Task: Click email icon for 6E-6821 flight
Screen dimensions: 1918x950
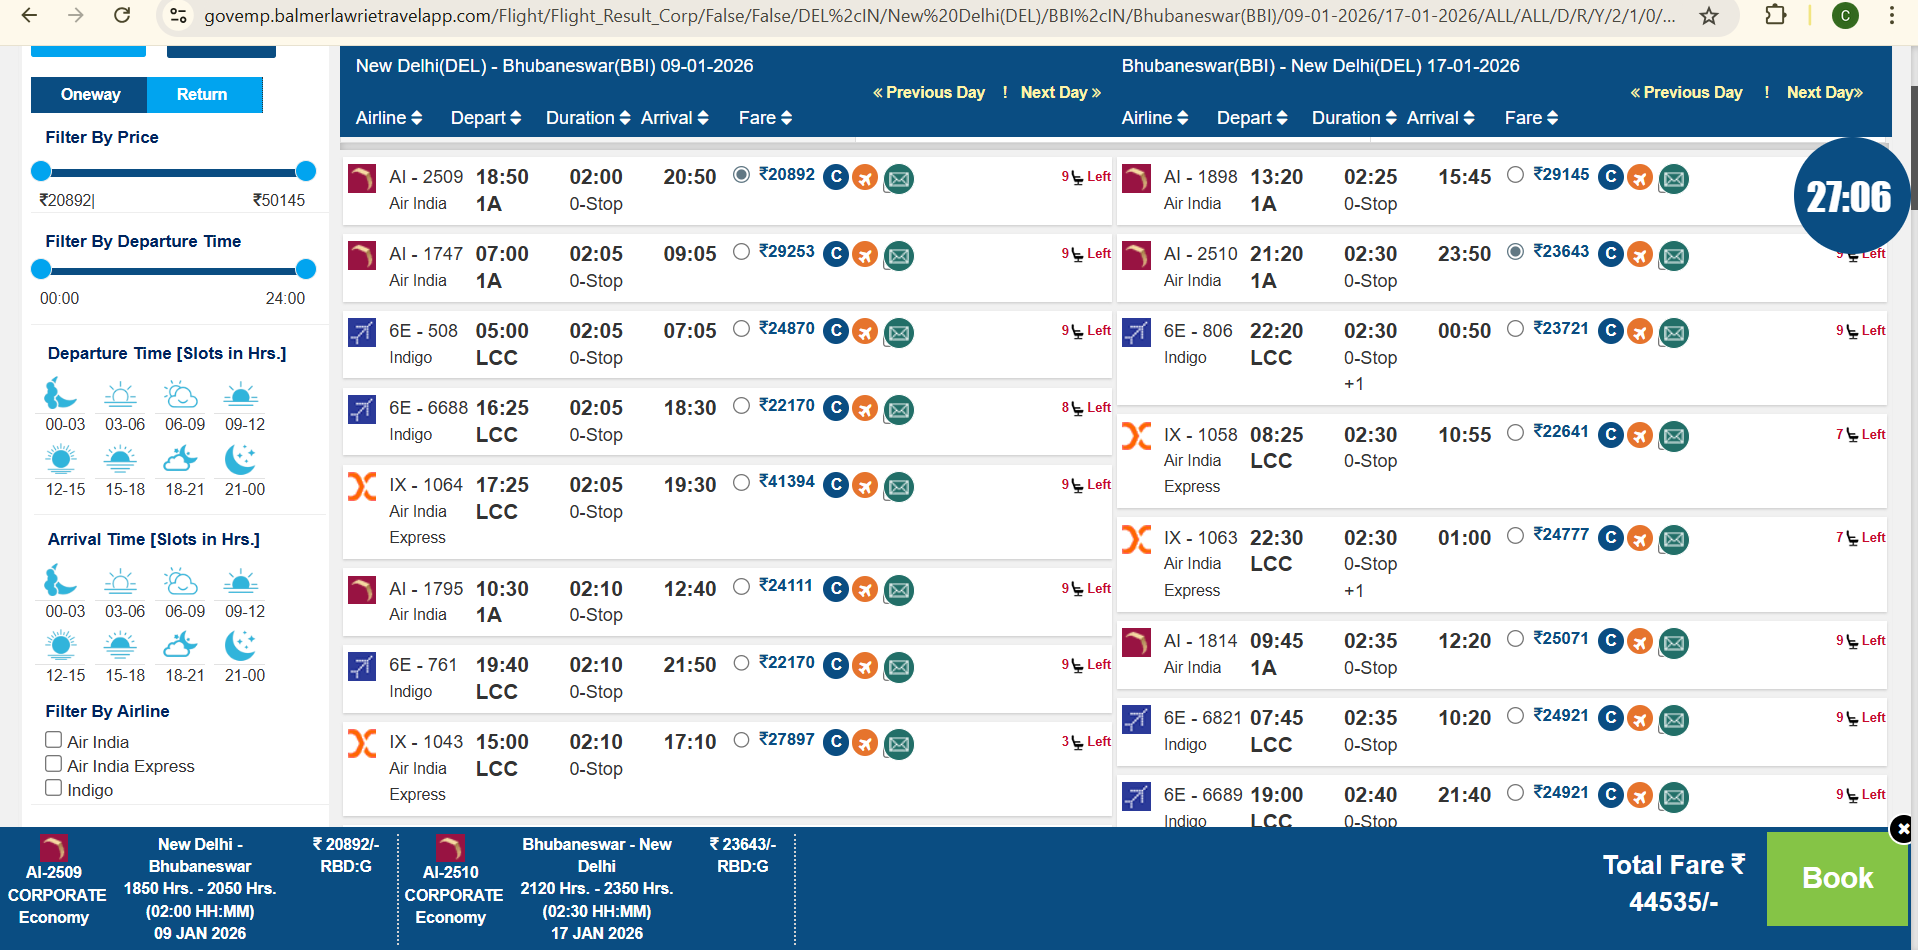Action: coord(1674,720)
